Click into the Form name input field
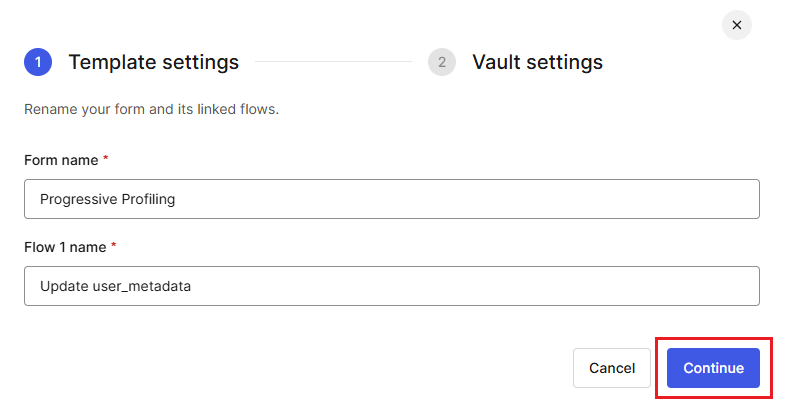785x419 pixels. tap(391, 199)
